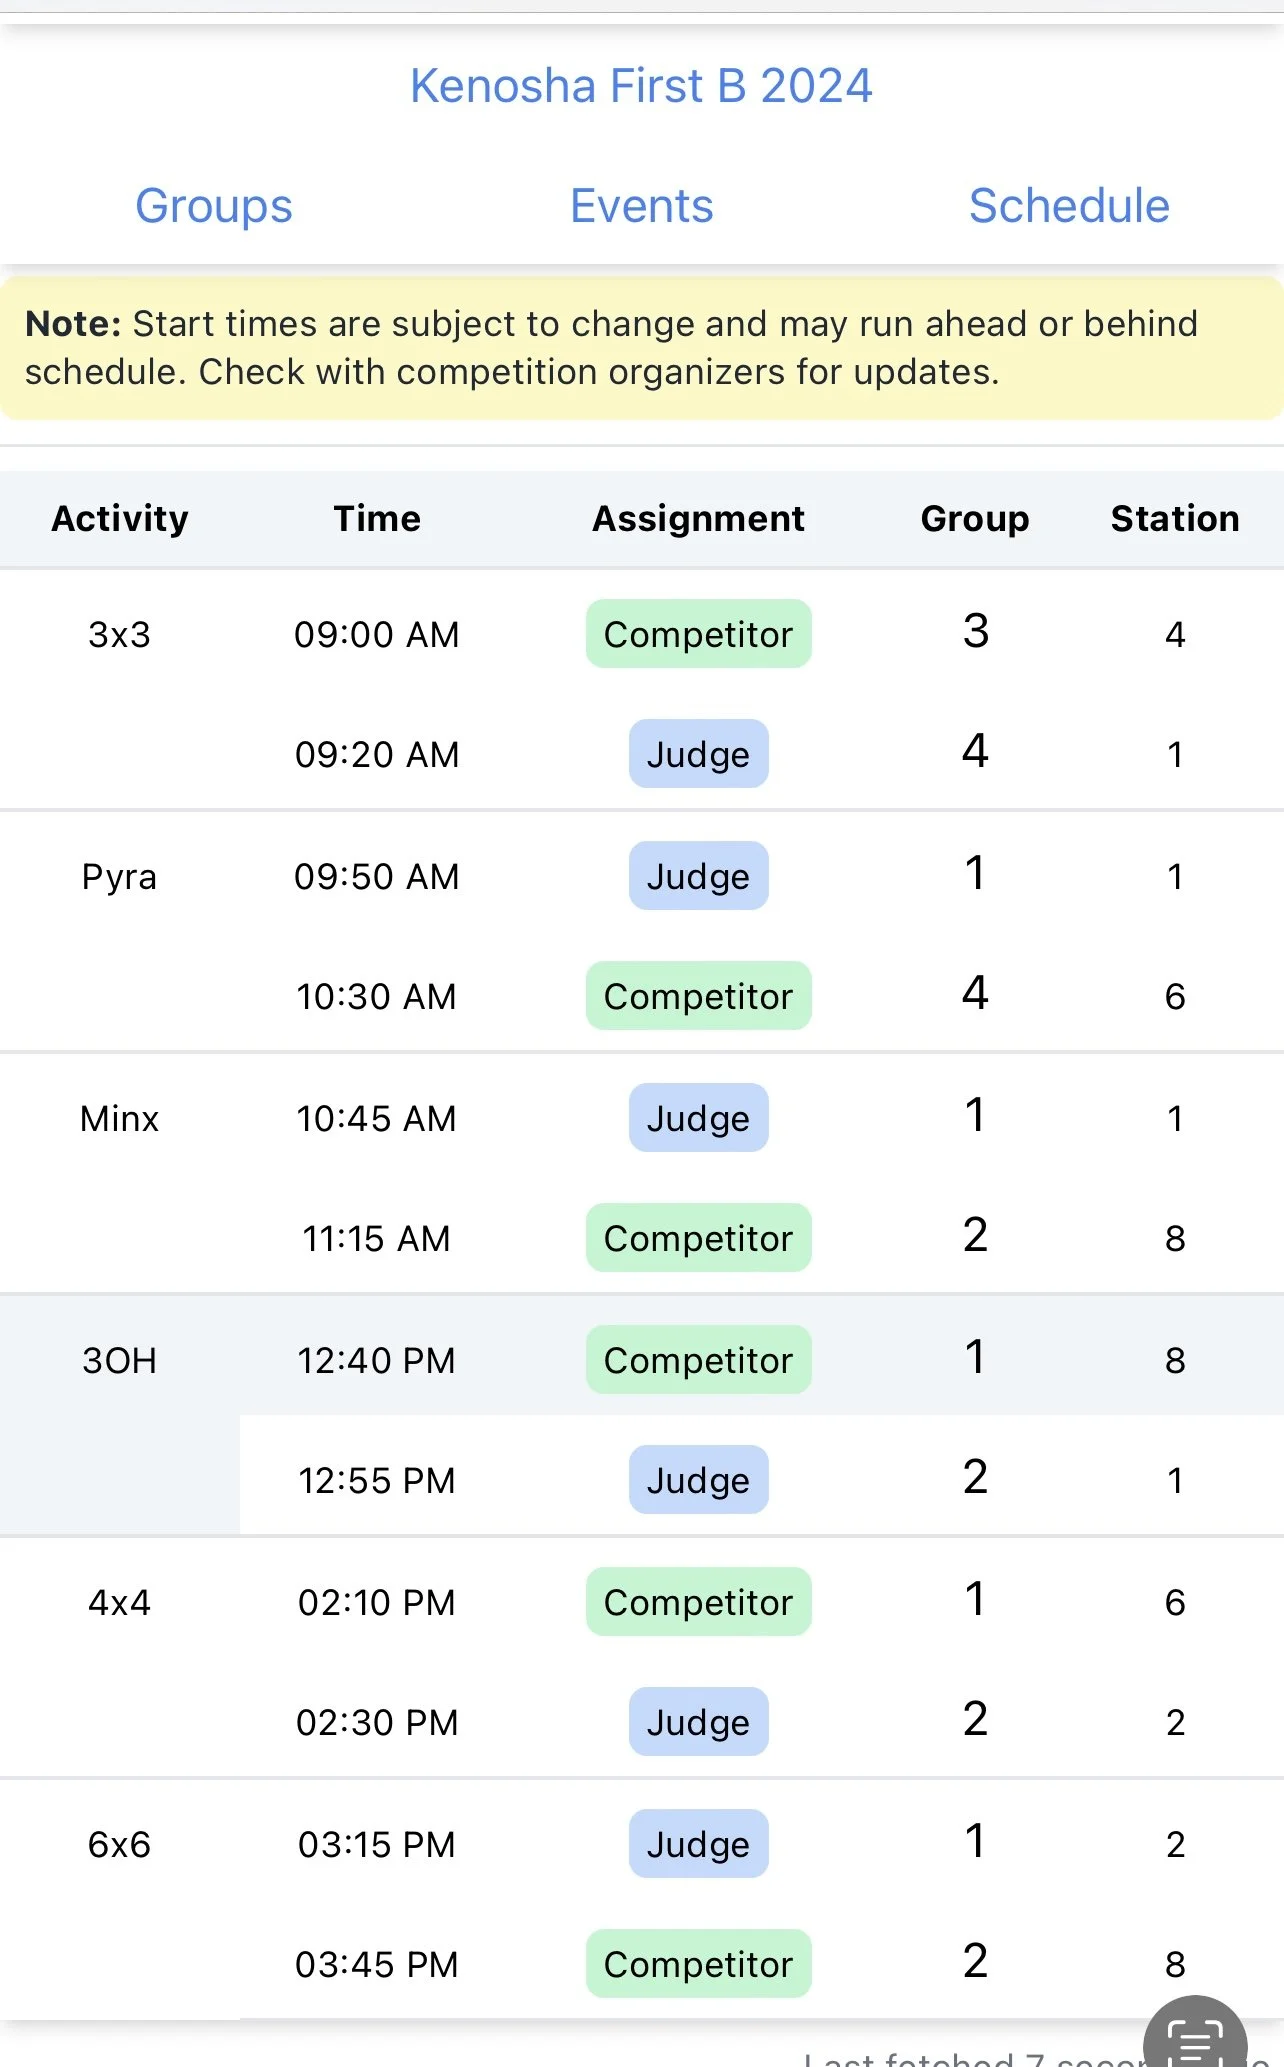
Task: Click the Station column header
Action: [1174, 519]
